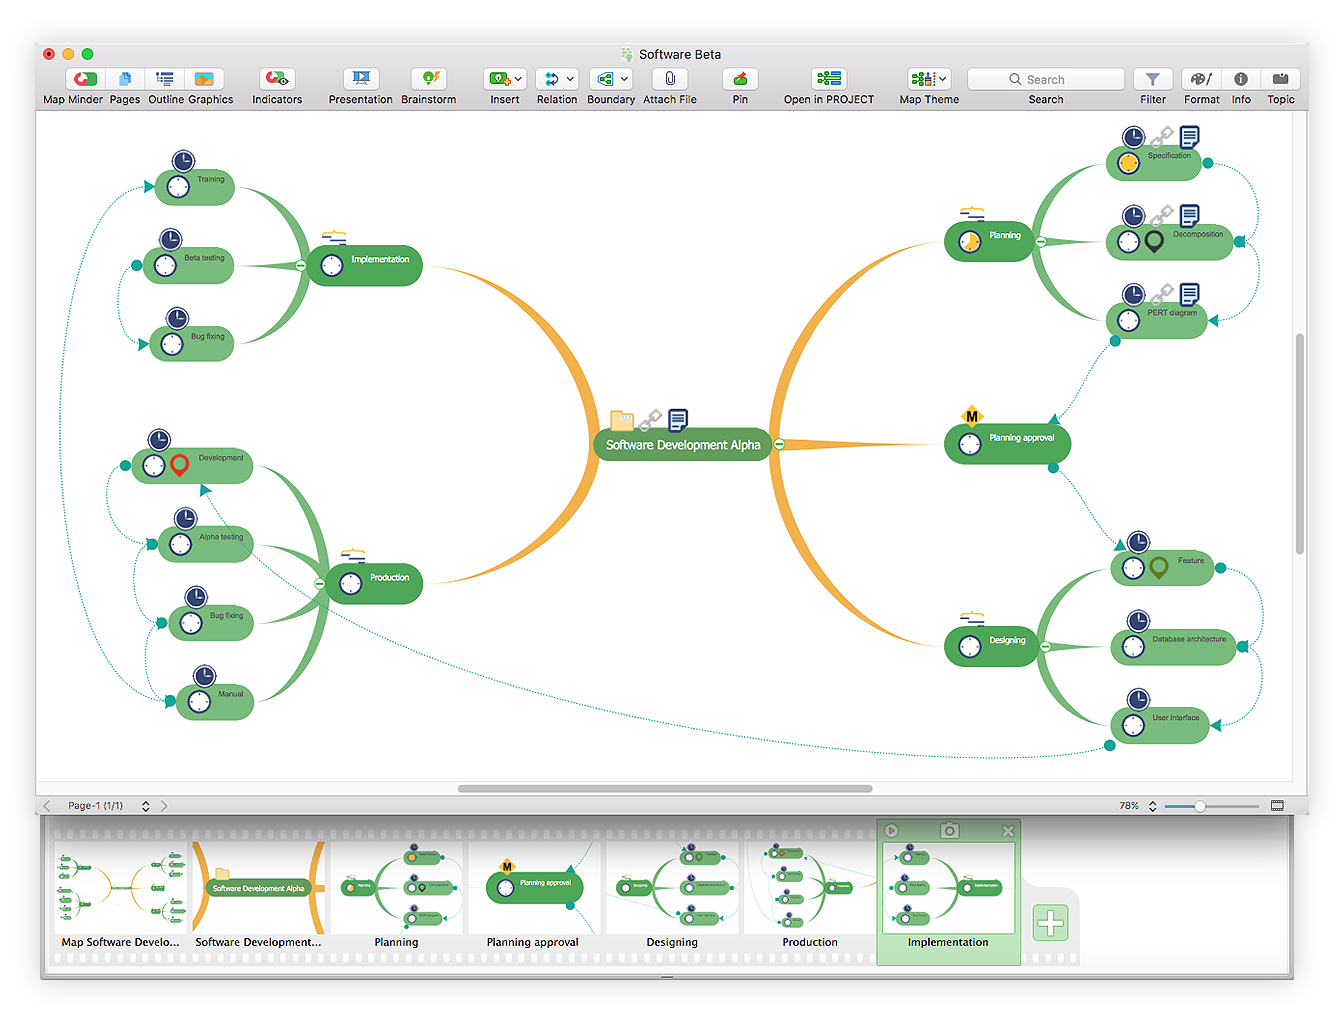Screen dimensions: 1340x1021
Task: Open the Graphics panel
Action: [x=204, y=79]
